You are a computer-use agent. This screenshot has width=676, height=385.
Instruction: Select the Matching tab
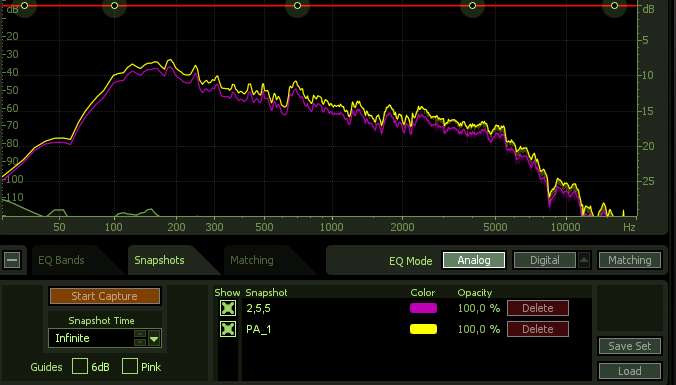pos(252,260)
